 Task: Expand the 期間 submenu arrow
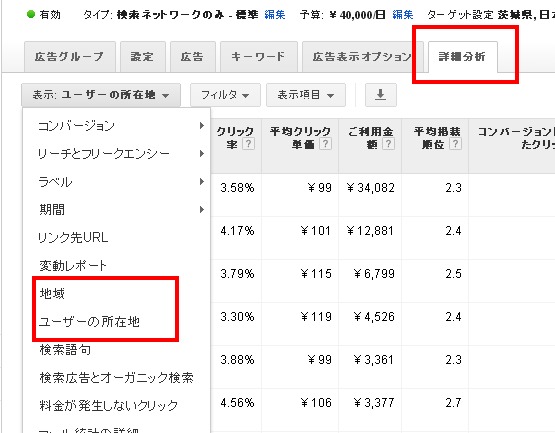[201, 210]
